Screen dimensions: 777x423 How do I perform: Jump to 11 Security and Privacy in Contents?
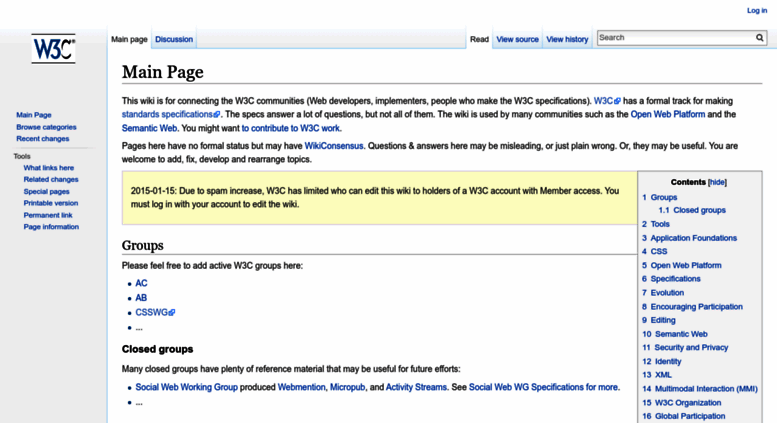point(685,348)
